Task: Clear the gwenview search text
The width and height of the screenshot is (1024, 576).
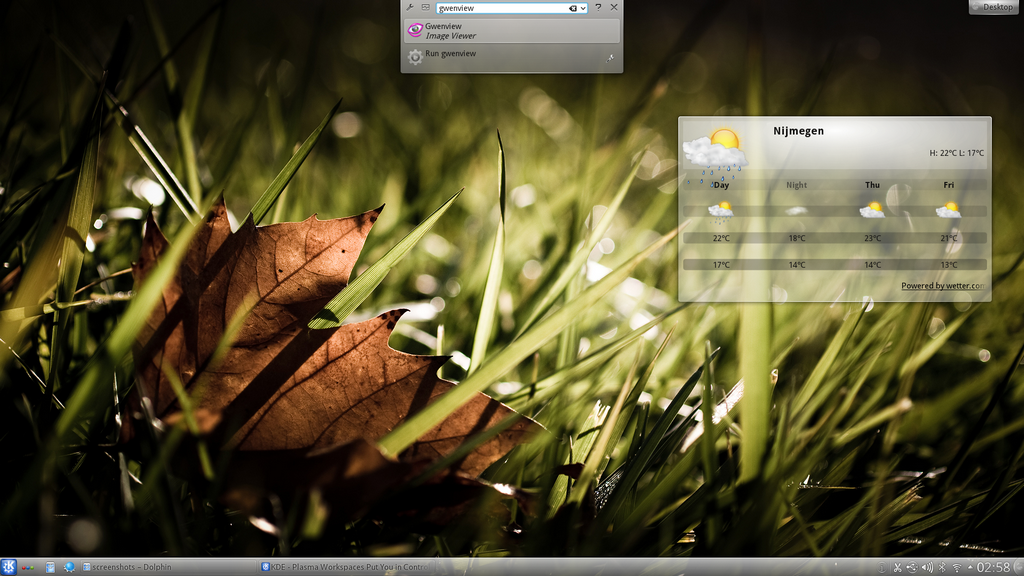Action: [x=573, y=8]
